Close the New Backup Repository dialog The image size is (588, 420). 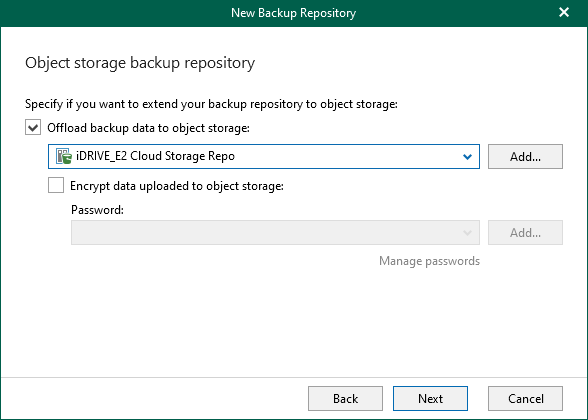(564, 12)
